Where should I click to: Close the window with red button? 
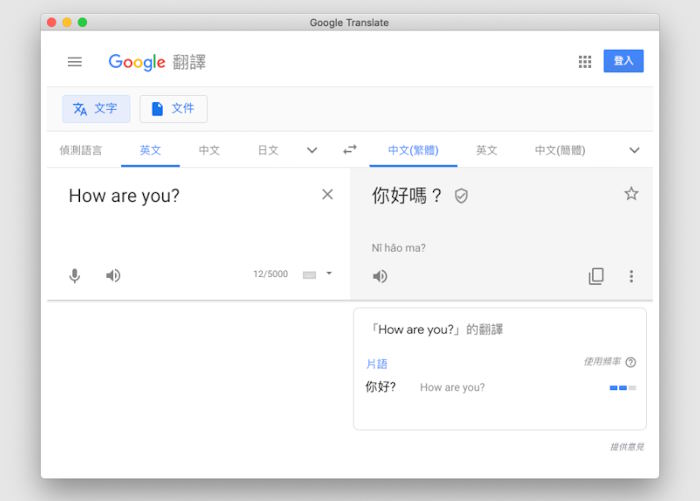tap(51, 22)
